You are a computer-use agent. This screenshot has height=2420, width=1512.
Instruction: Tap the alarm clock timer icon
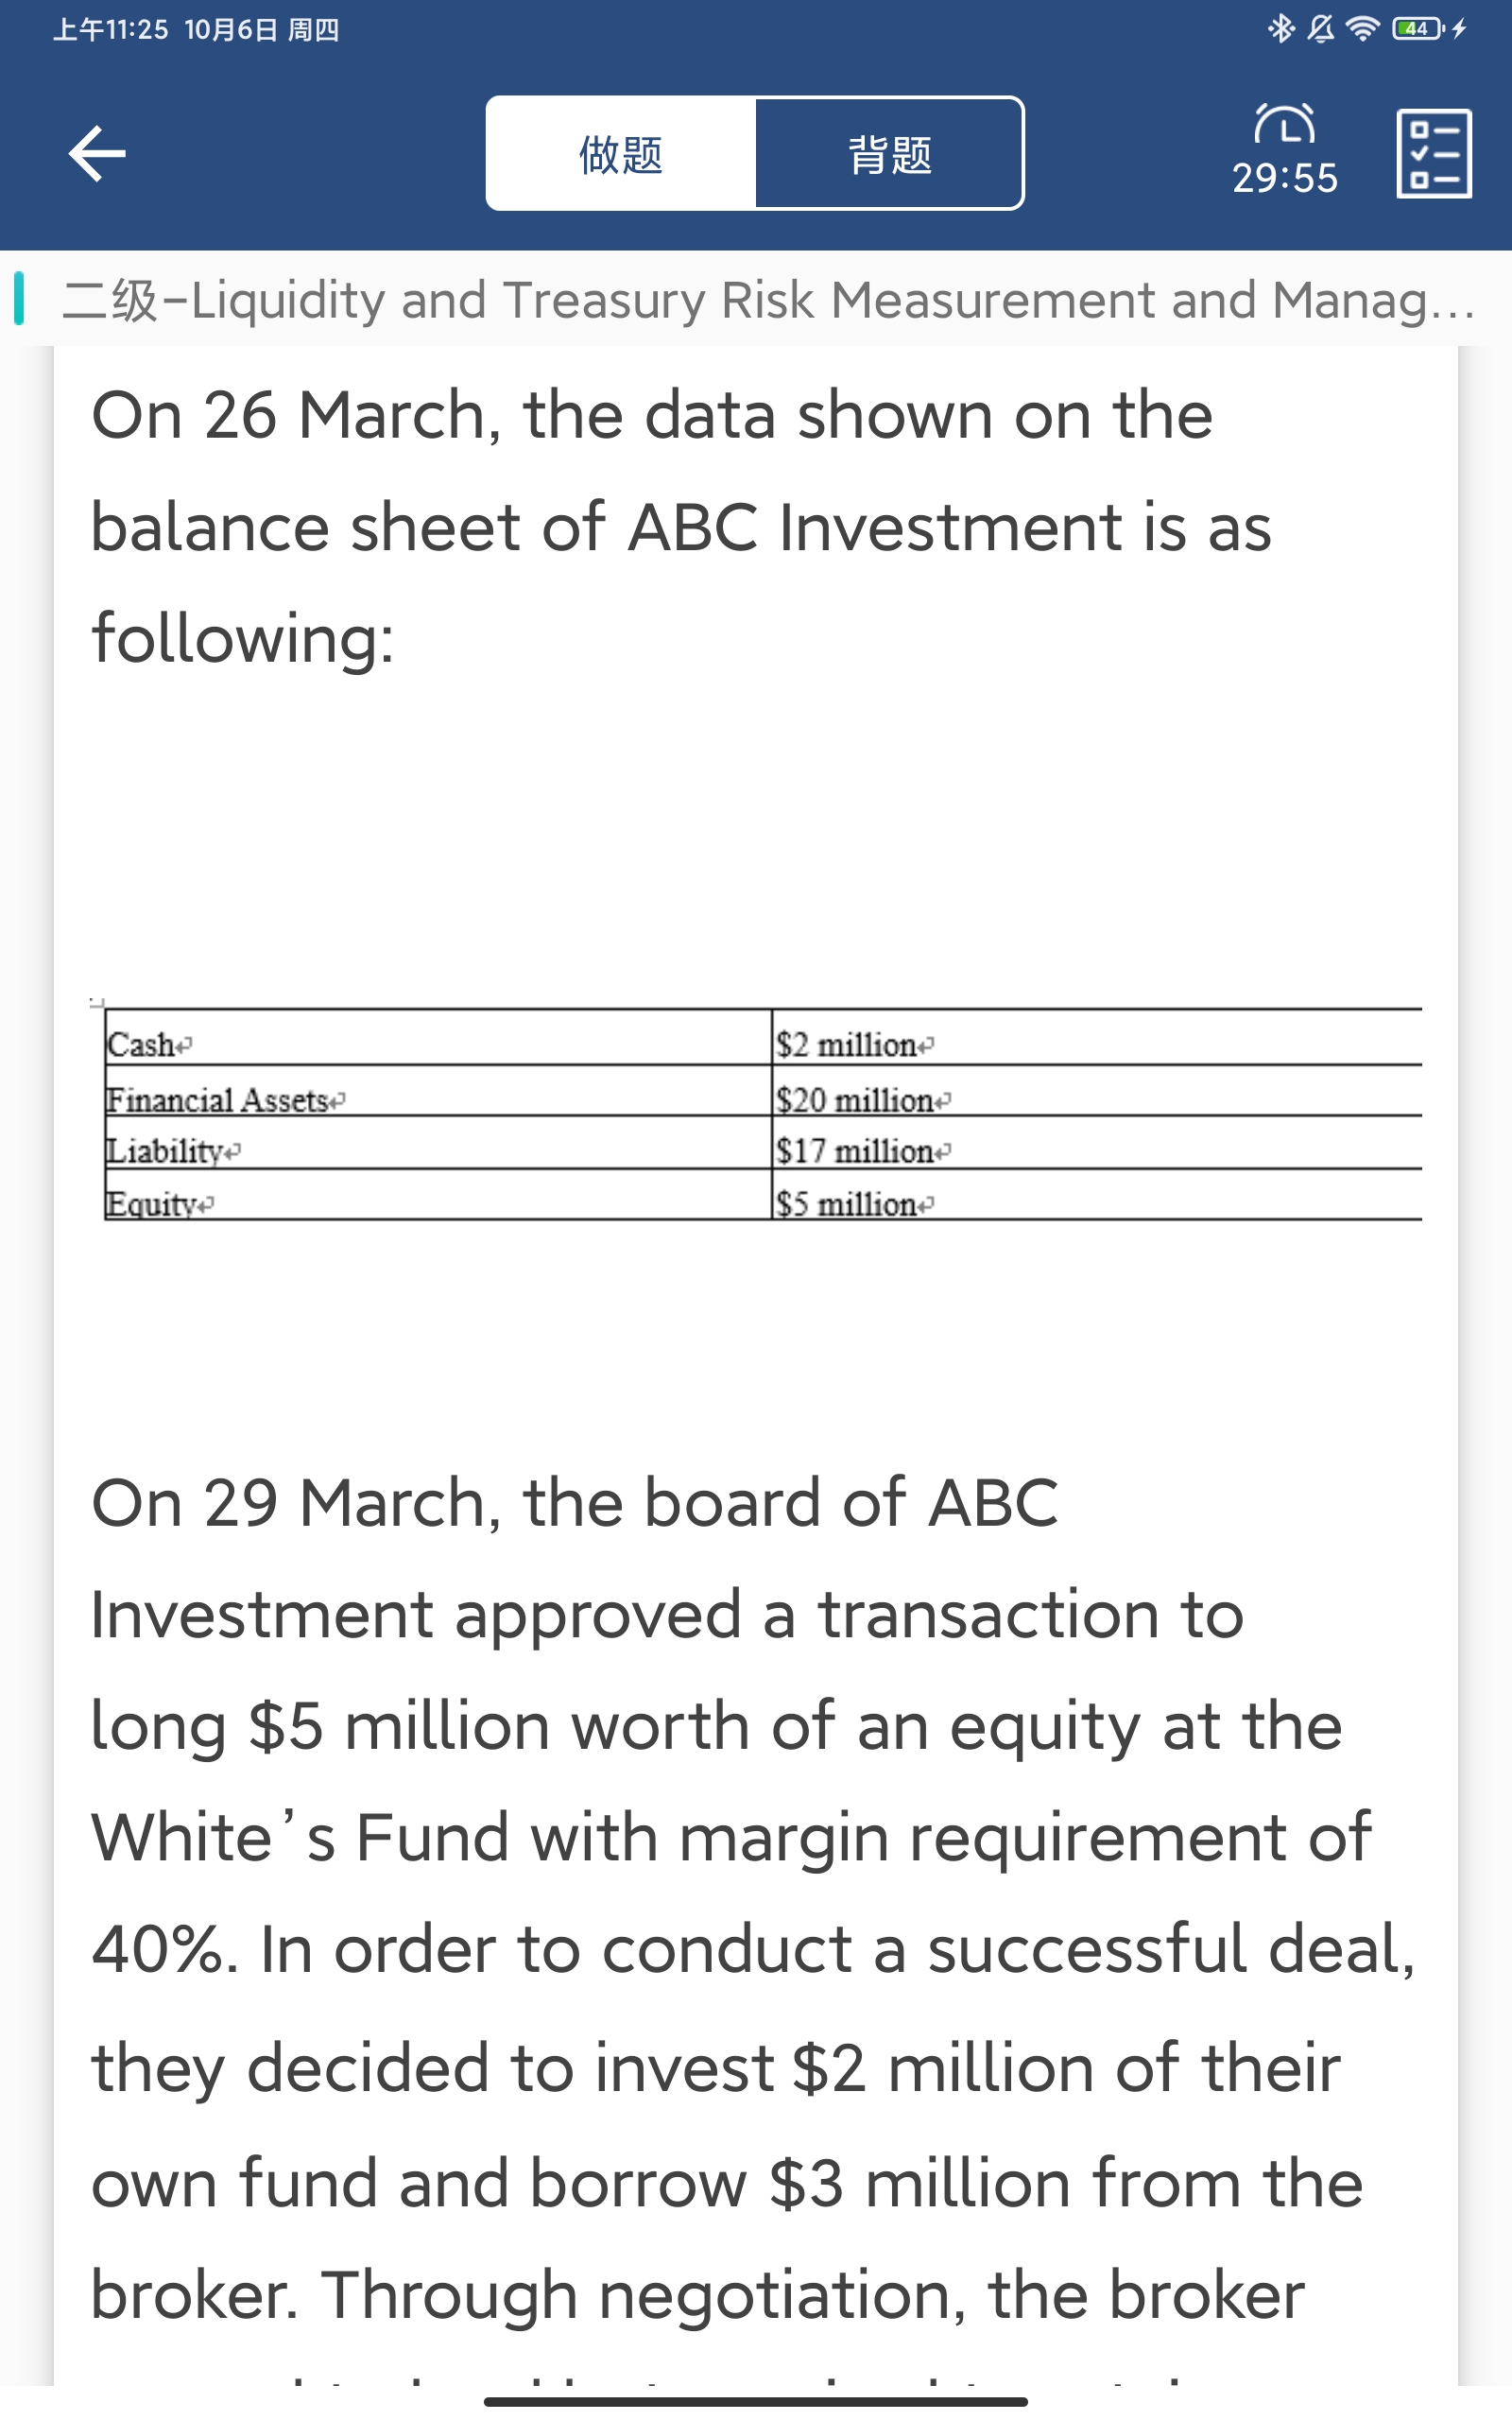click(1284, 124)
